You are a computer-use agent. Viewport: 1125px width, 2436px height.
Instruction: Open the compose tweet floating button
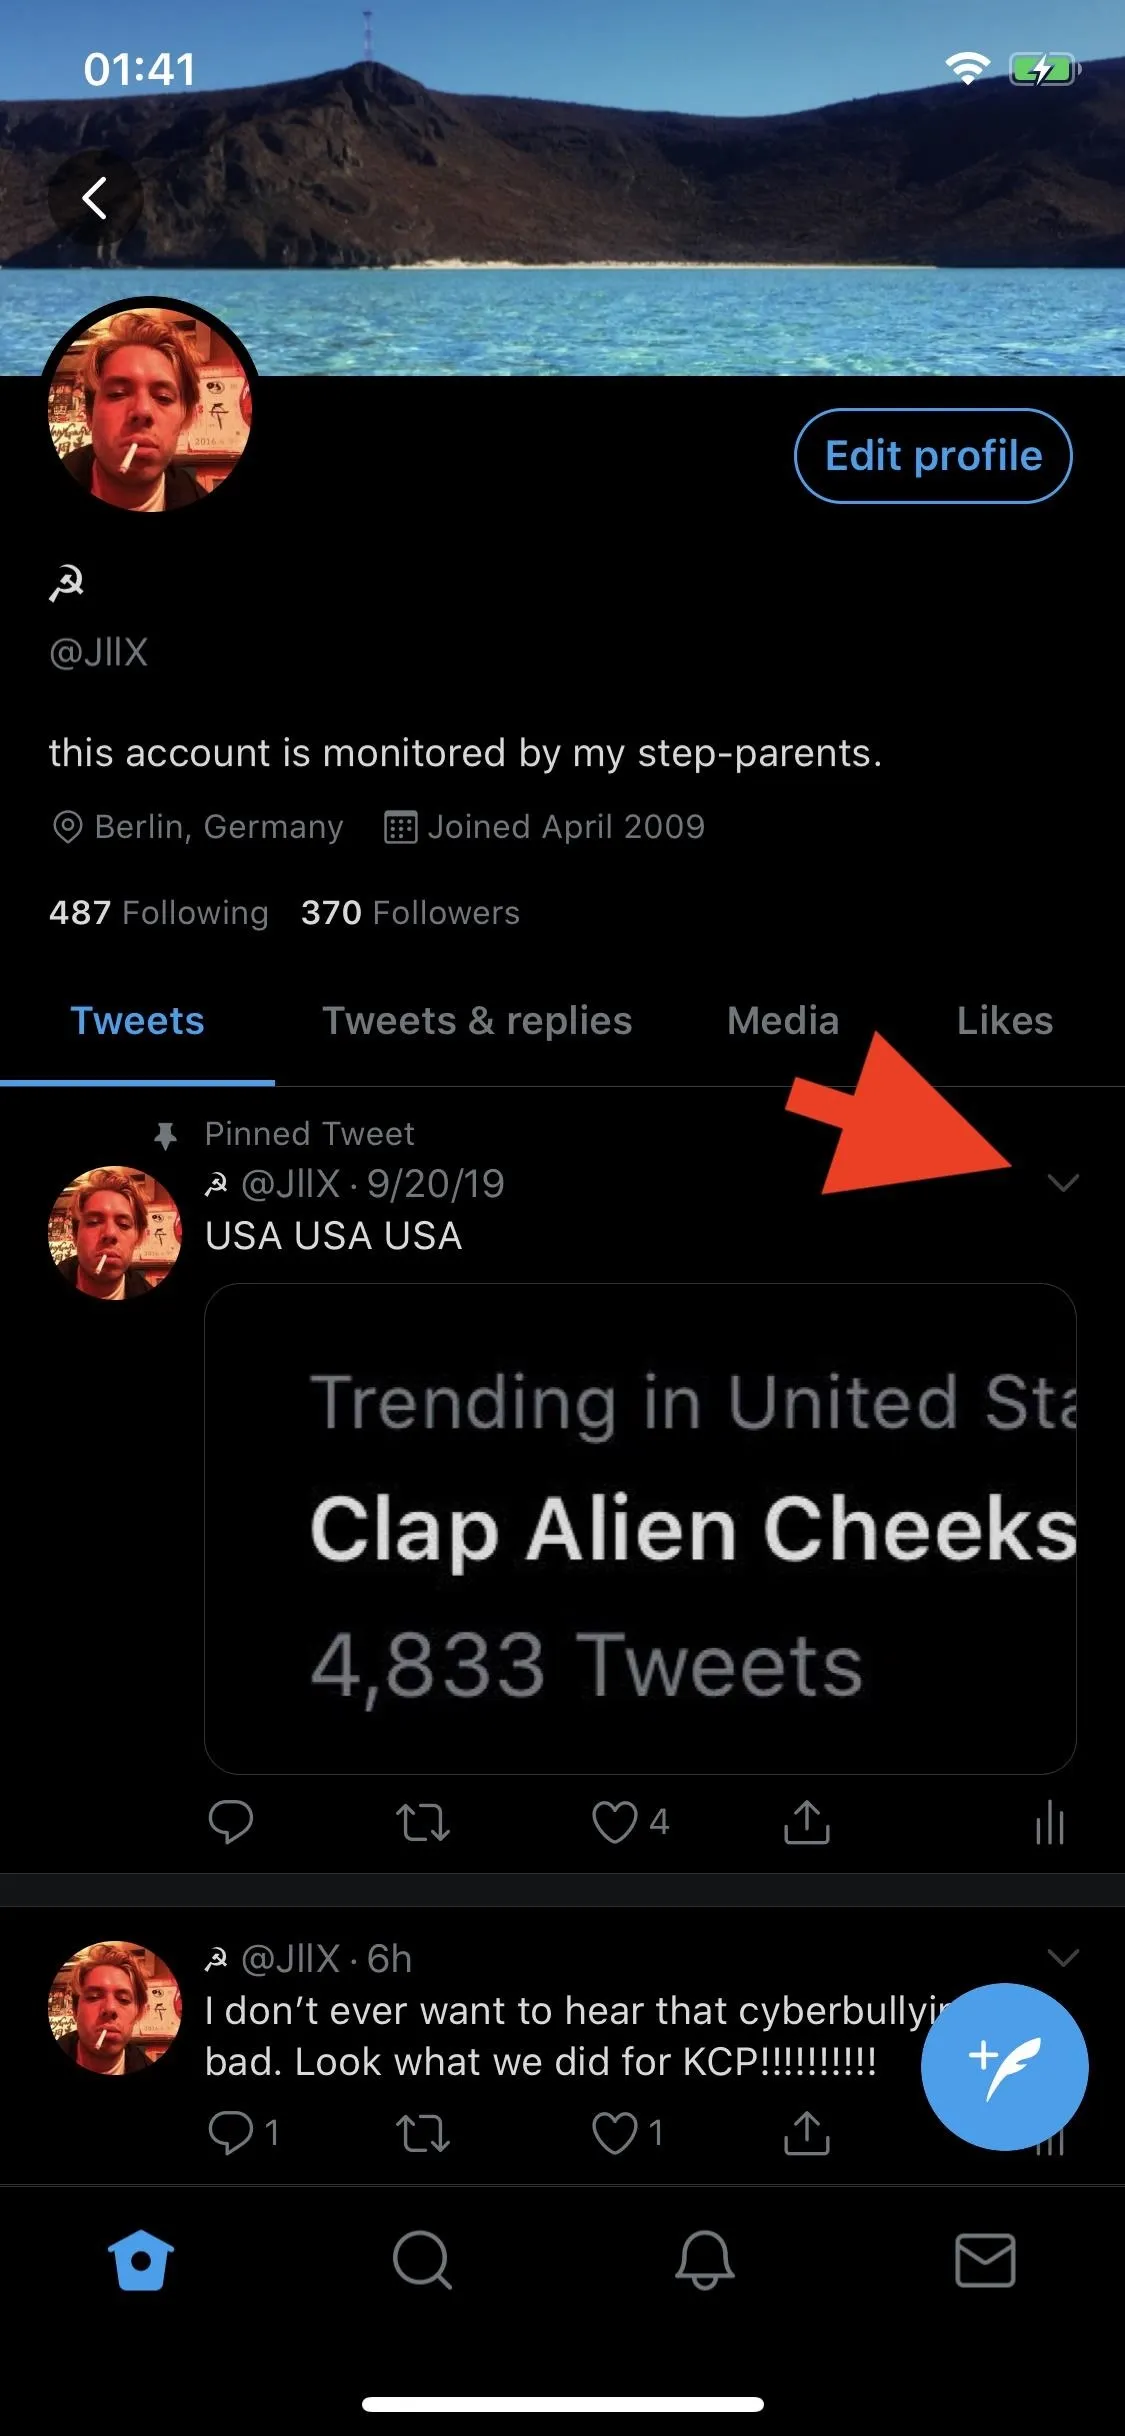1004,2066
